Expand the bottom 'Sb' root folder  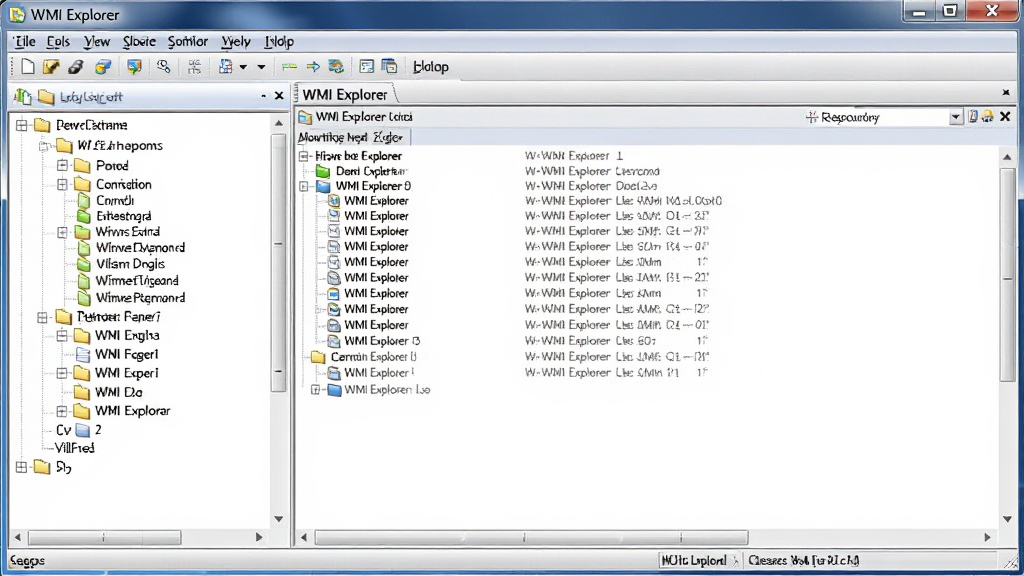click(x=22, y=467)
